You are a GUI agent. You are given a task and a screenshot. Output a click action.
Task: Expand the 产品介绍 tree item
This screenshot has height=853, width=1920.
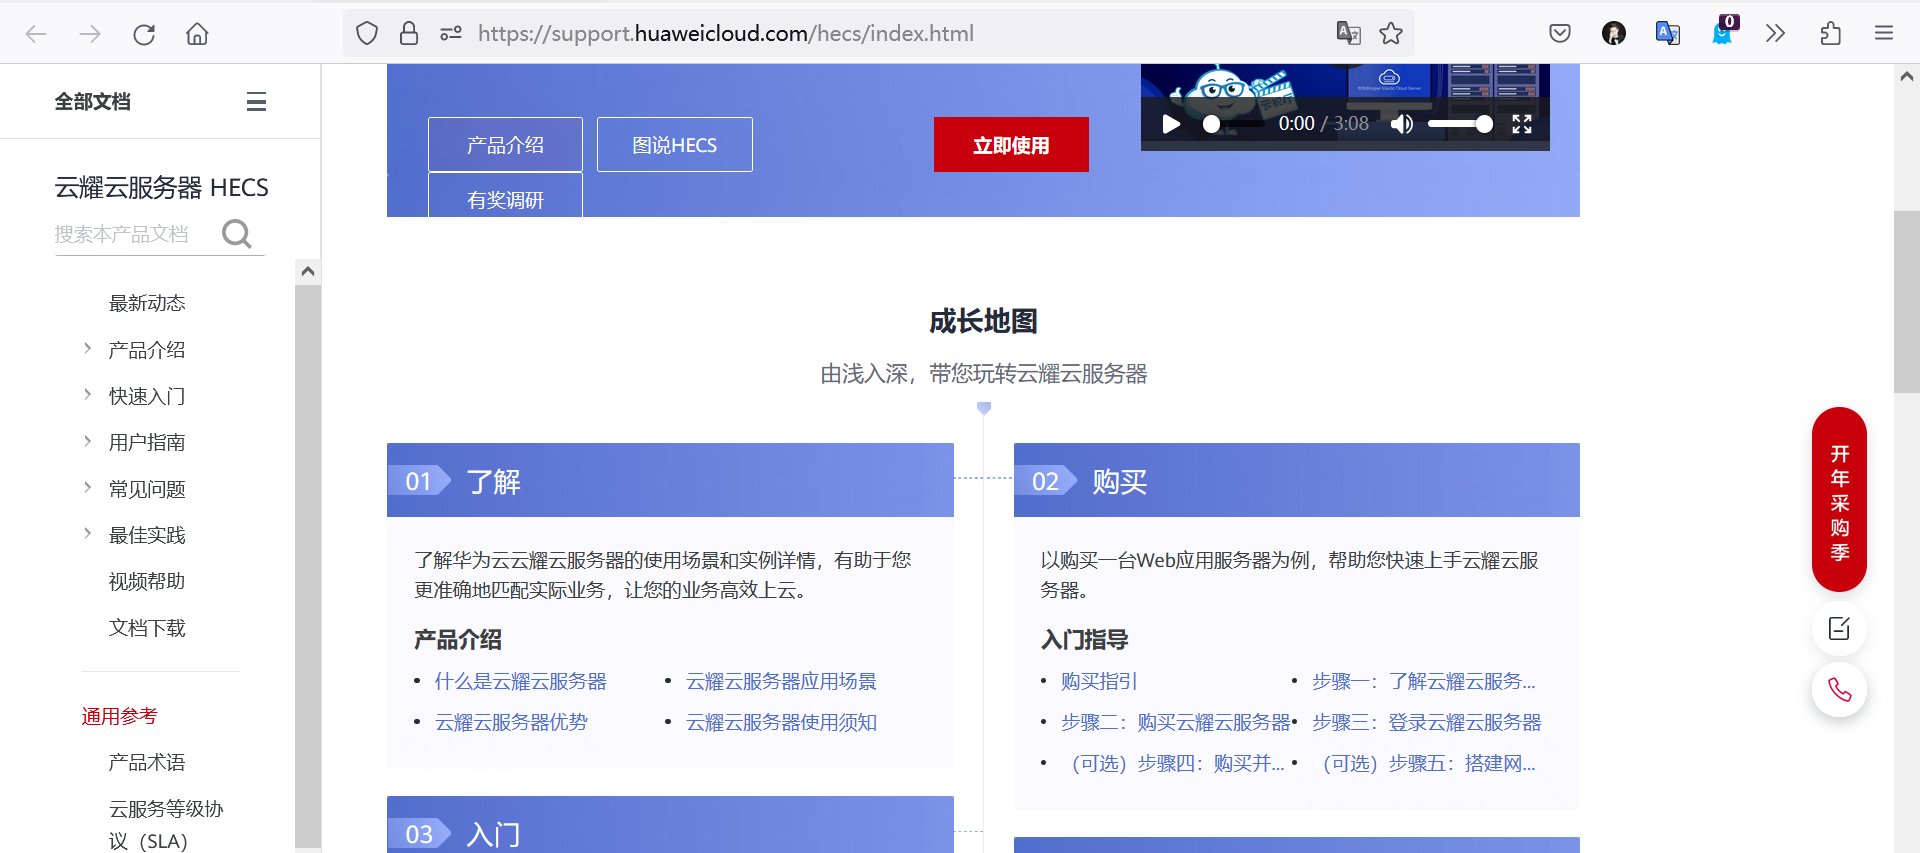point(88,349)
